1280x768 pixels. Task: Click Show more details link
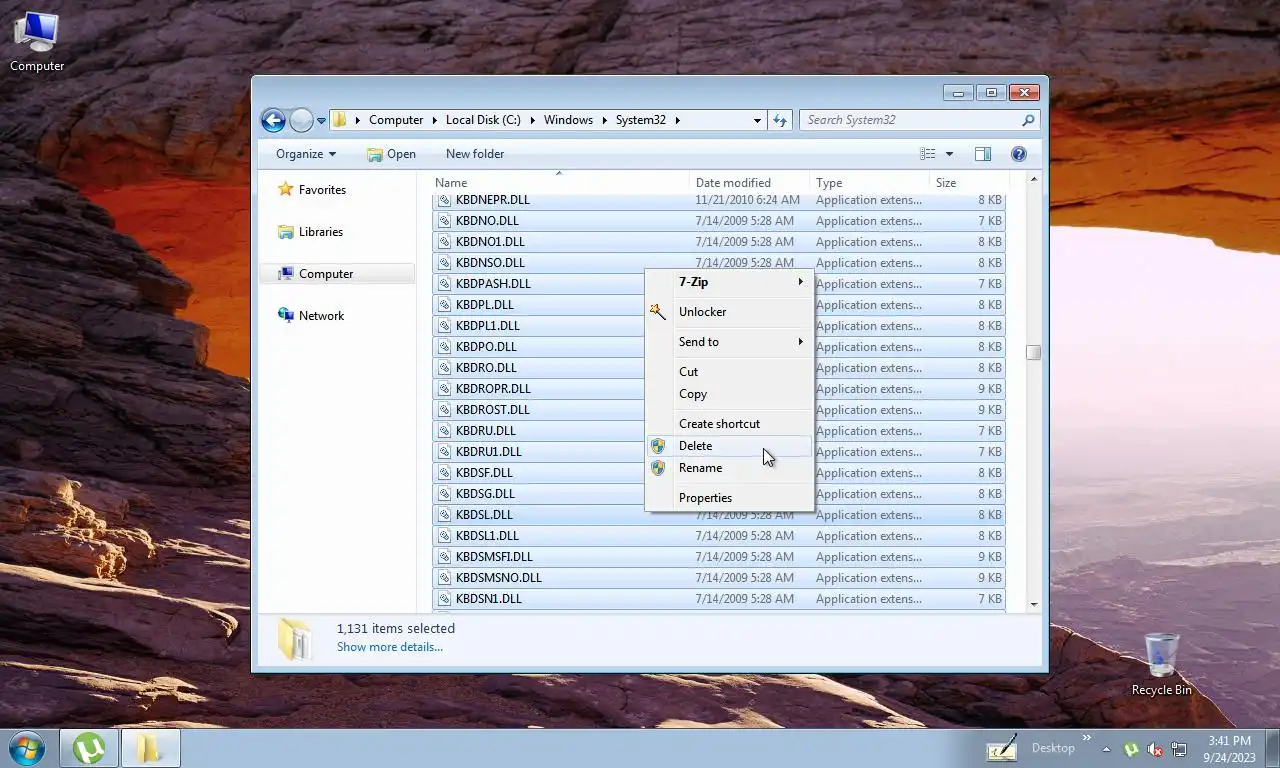click(x=389, y=647)
